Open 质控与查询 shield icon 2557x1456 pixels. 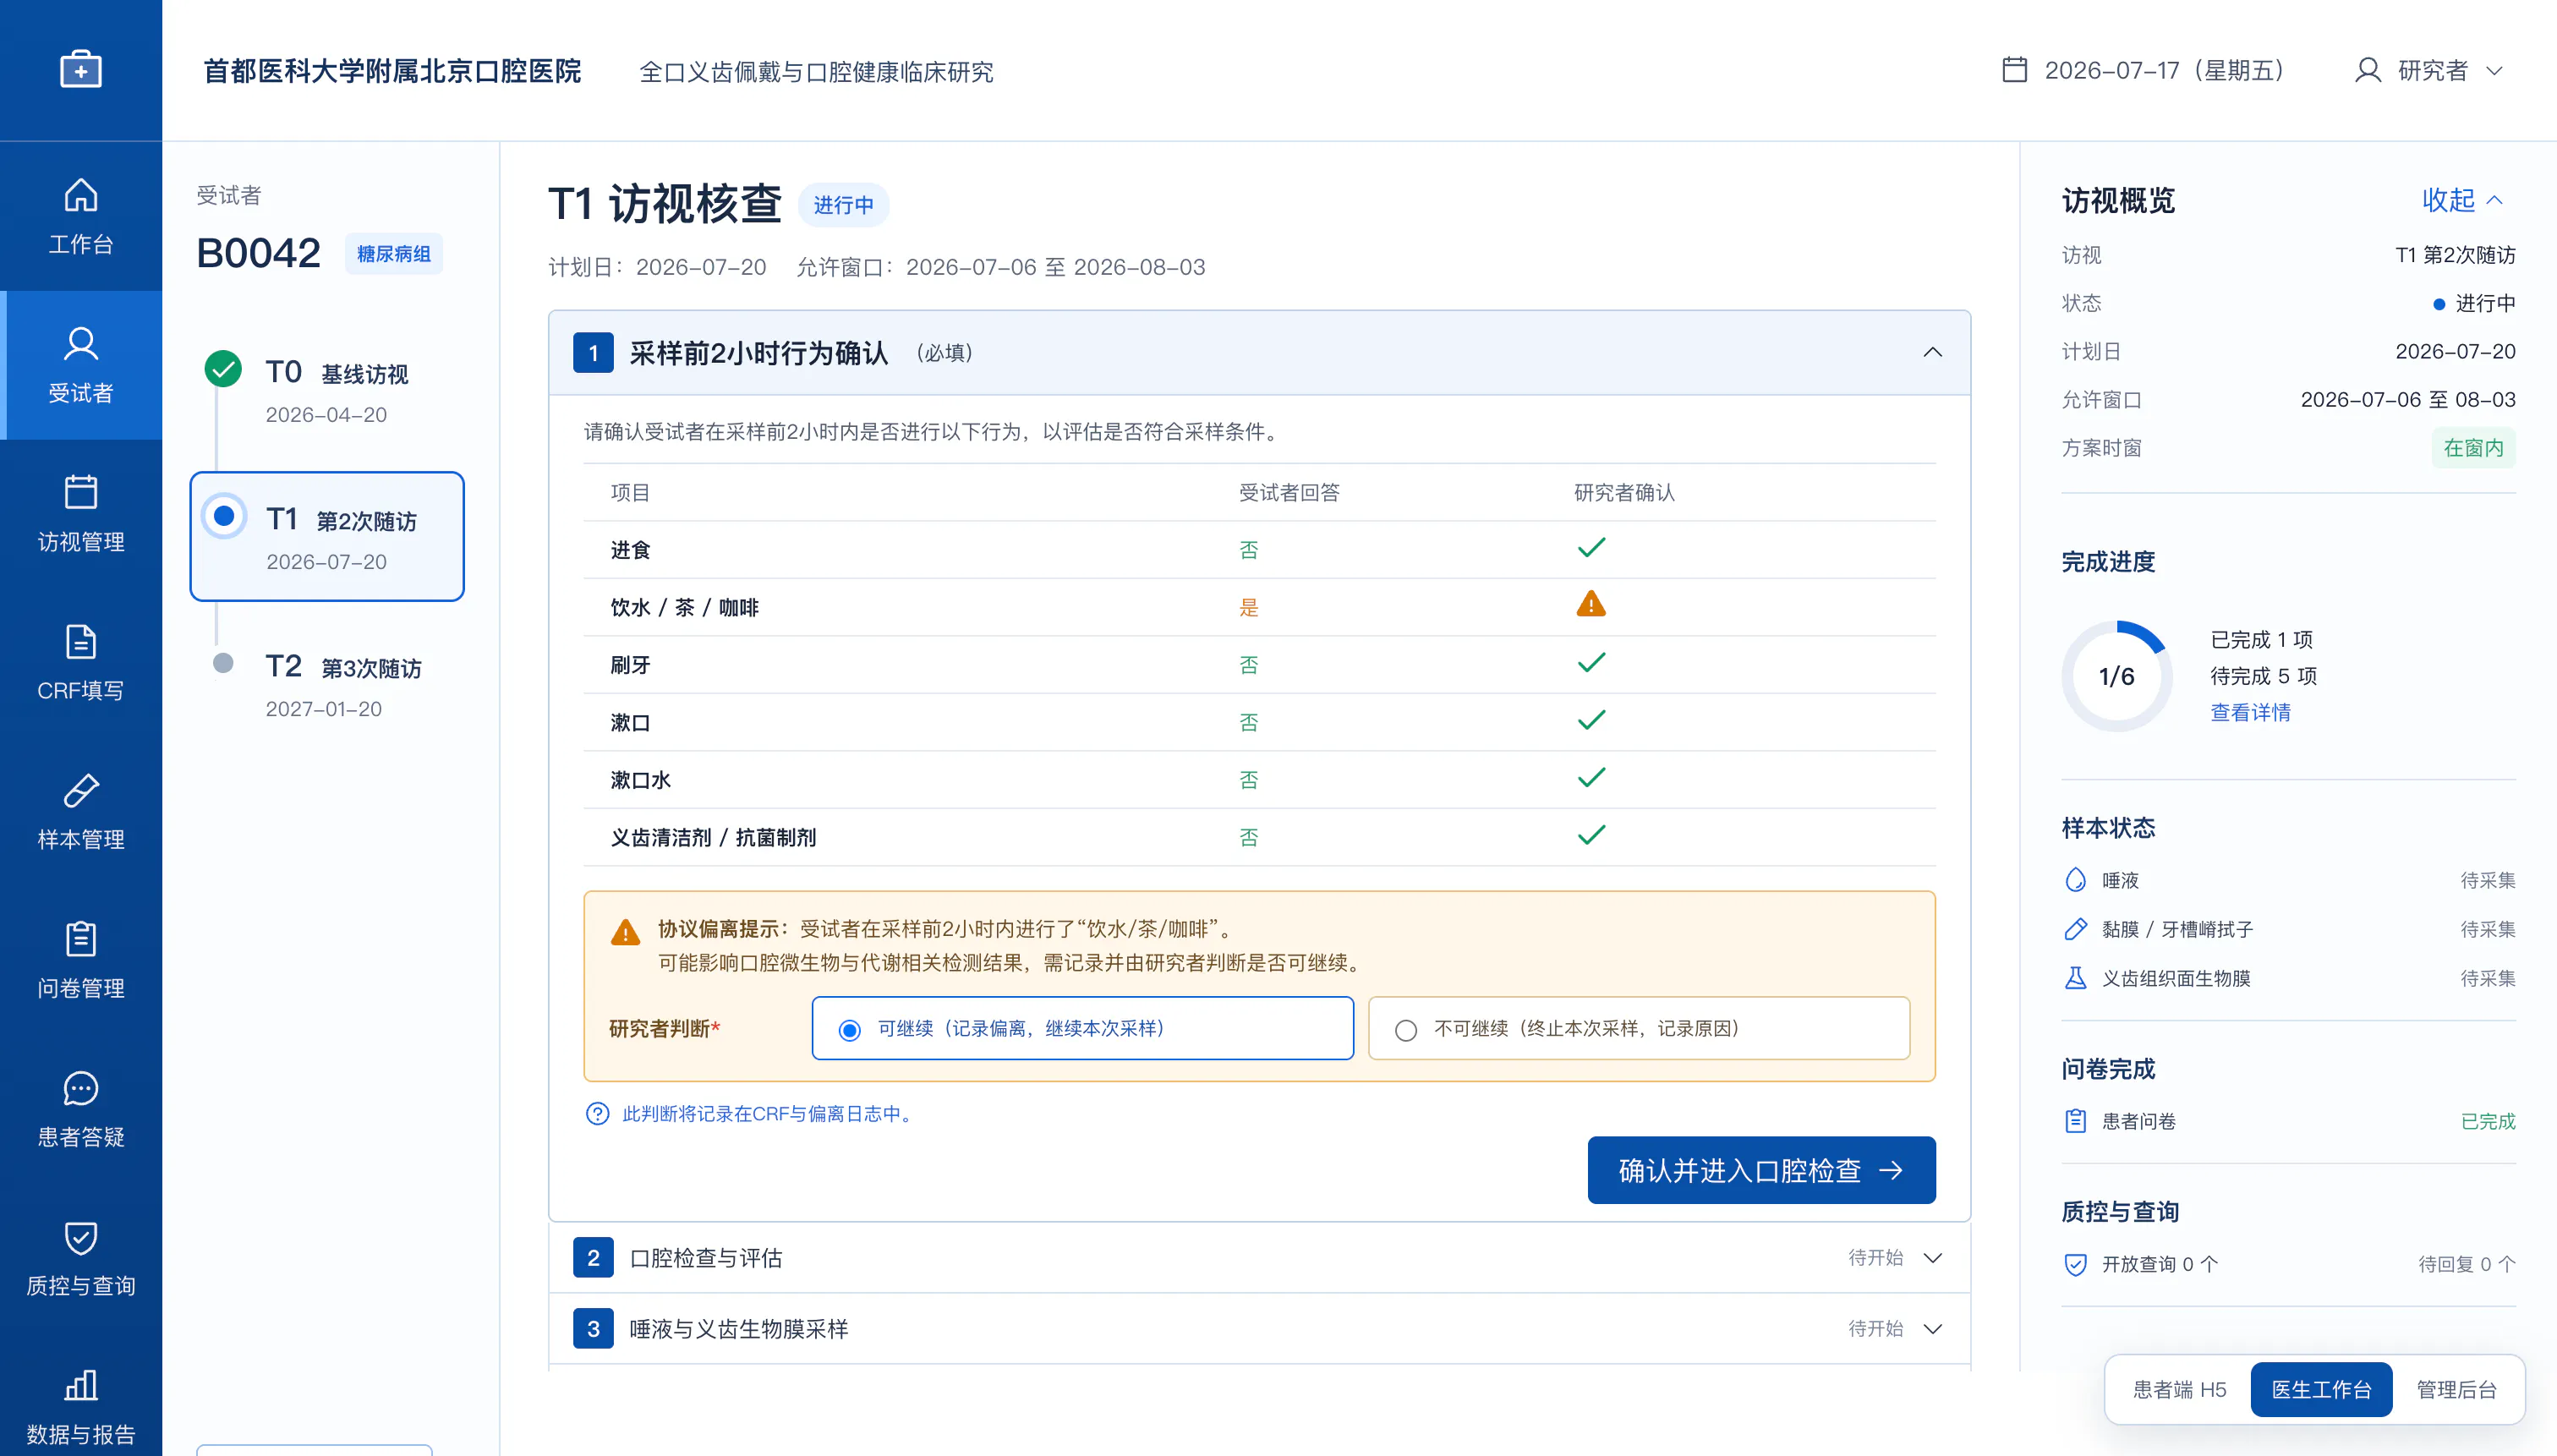[x=81, y=1237]
